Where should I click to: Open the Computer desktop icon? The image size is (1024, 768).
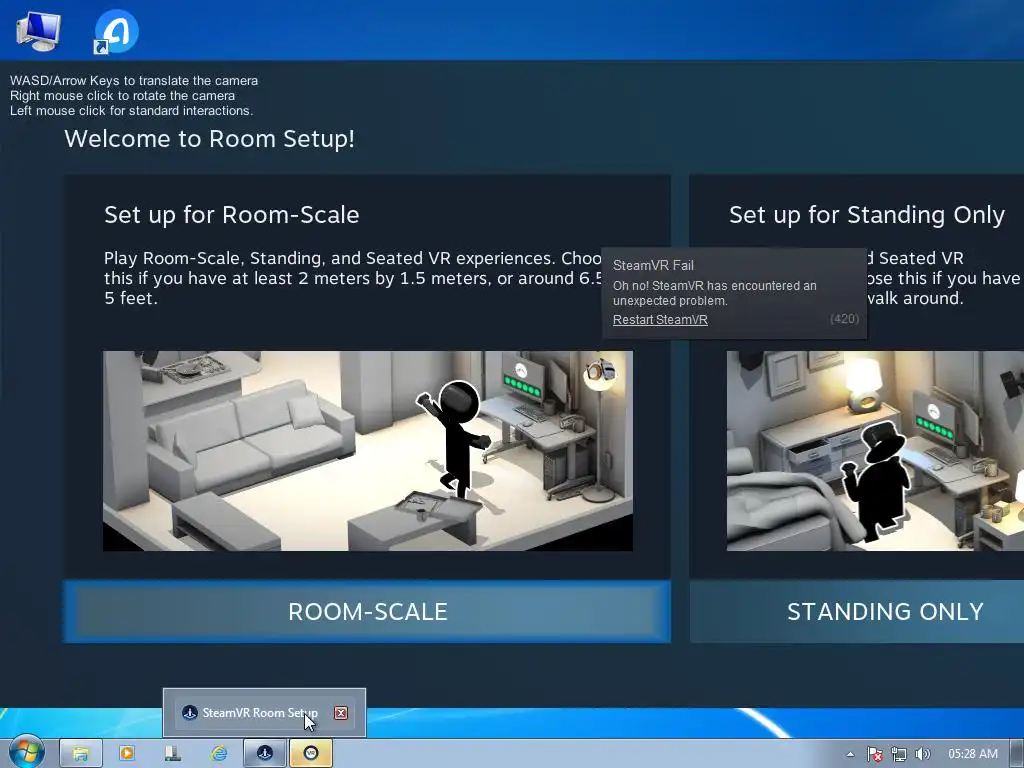pos(38,31)
